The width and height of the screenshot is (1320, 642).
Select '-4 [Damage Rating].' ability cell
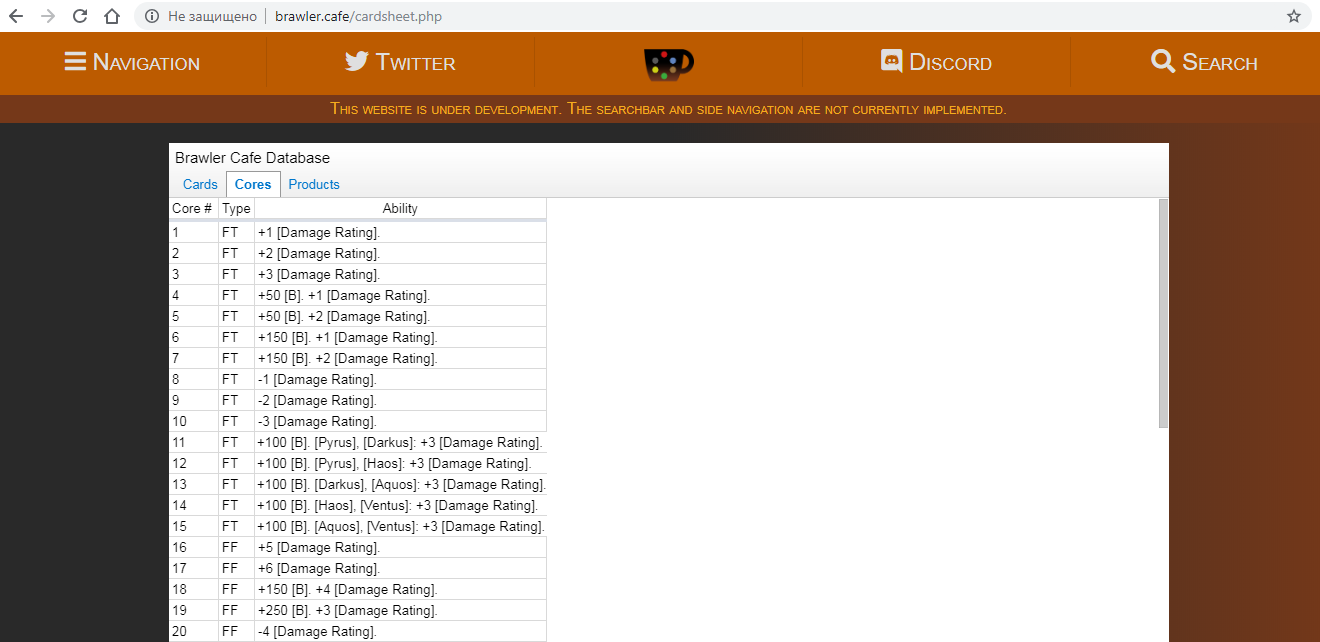click(400, 631)
